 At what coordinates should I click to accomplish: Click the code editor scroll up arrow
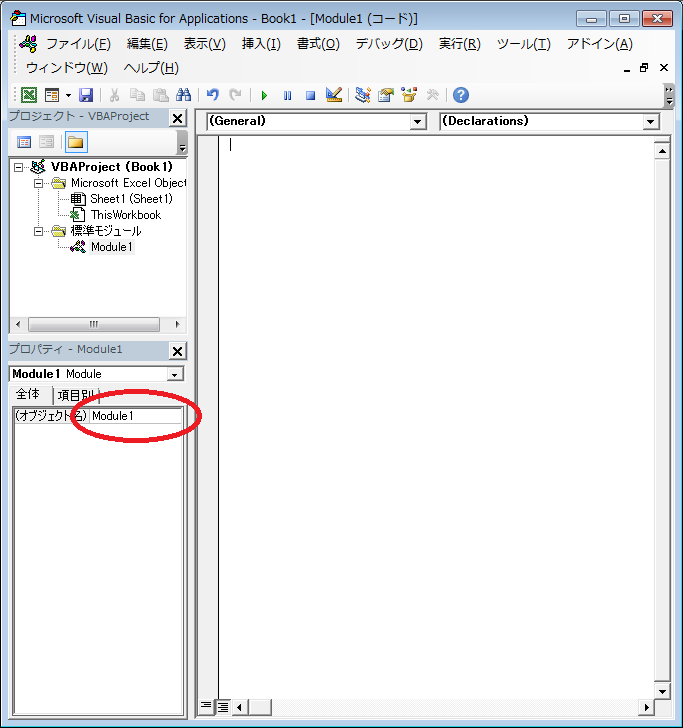pyautogui.click(x=662, y=151)
